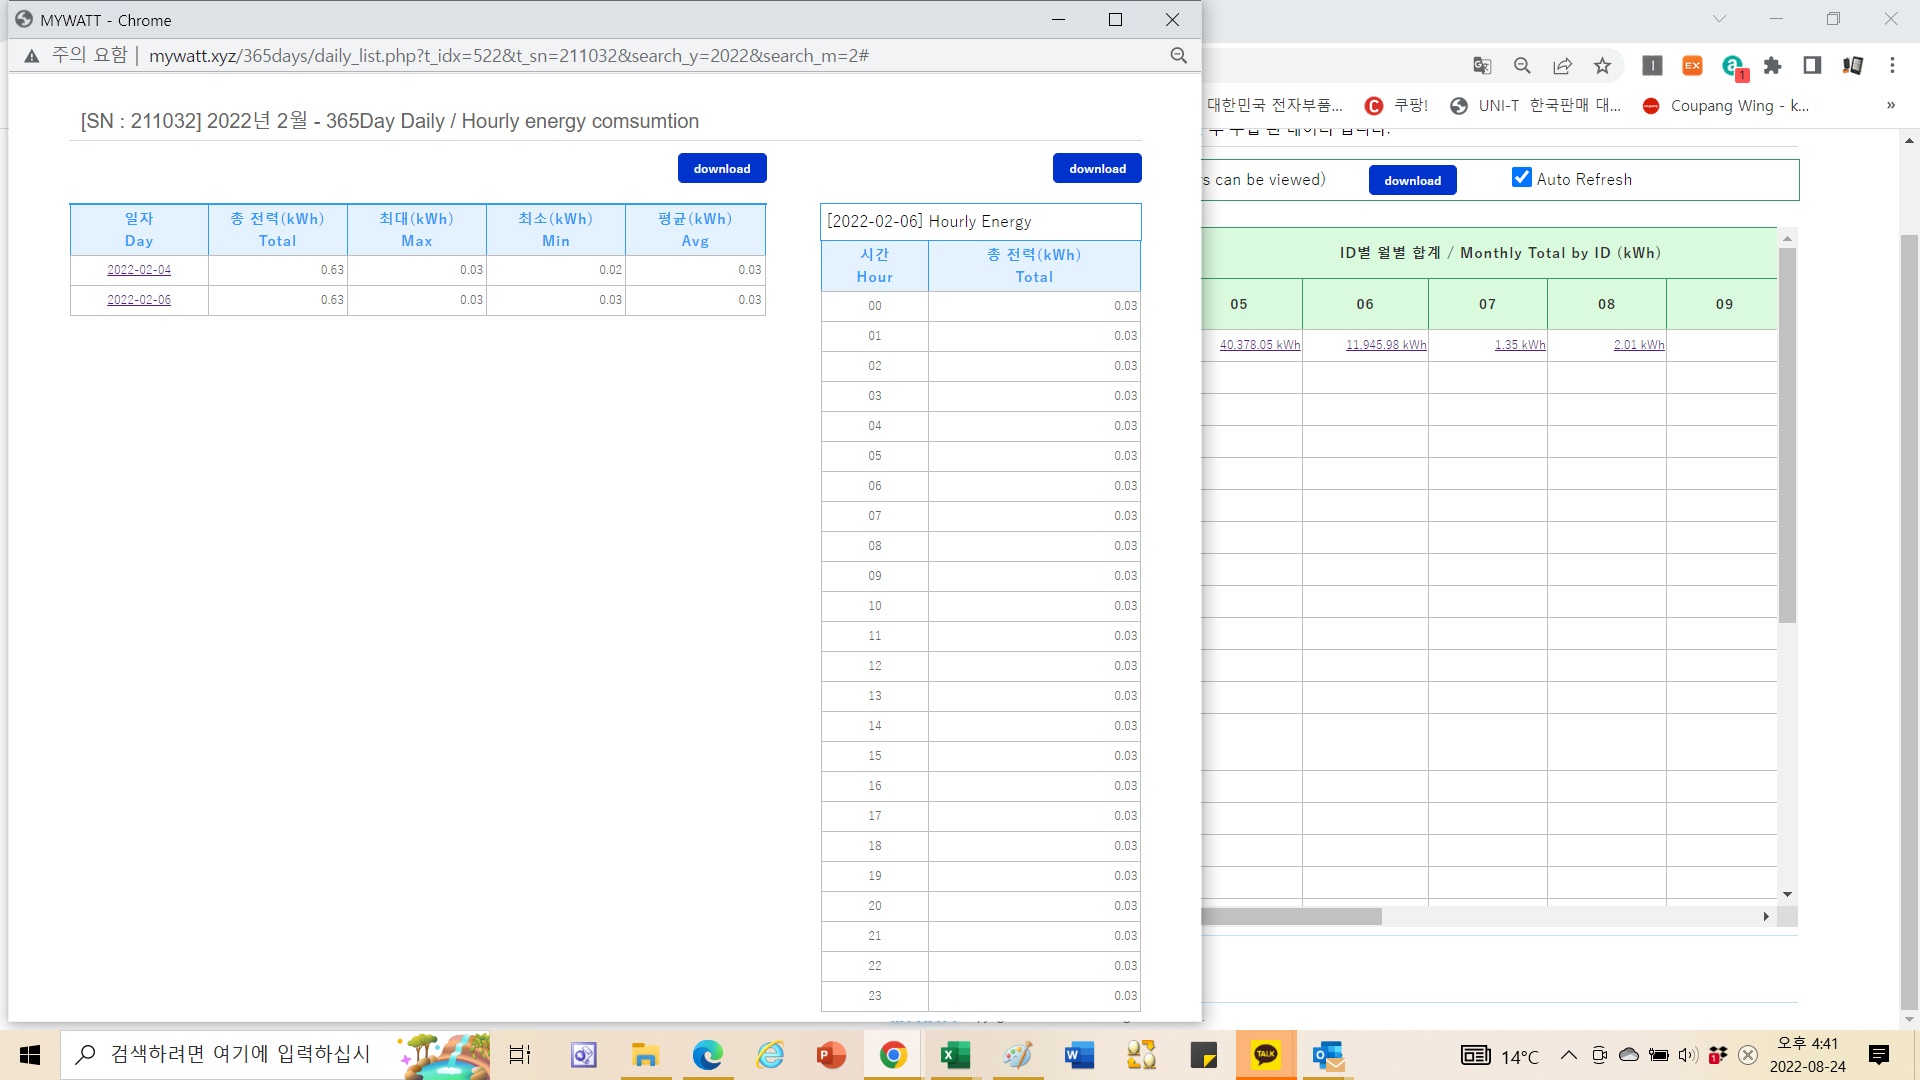Open Task View from taskbar

(520, 1055)
